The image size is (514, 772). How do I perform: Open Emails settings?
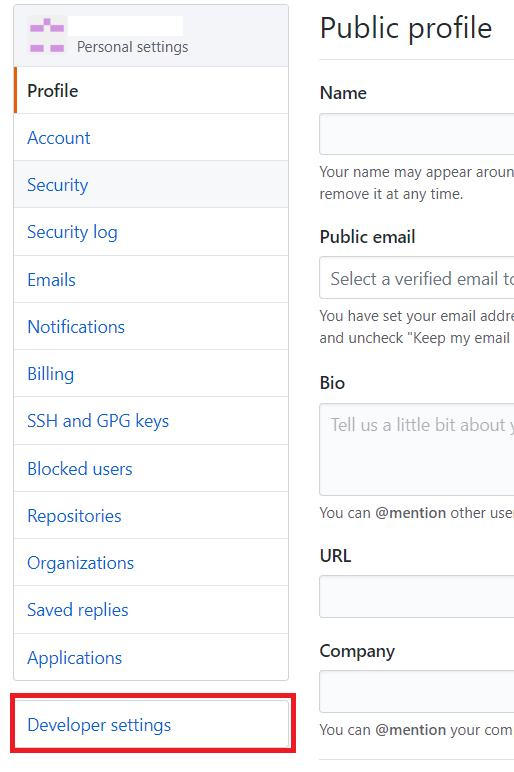coord(151,280)
